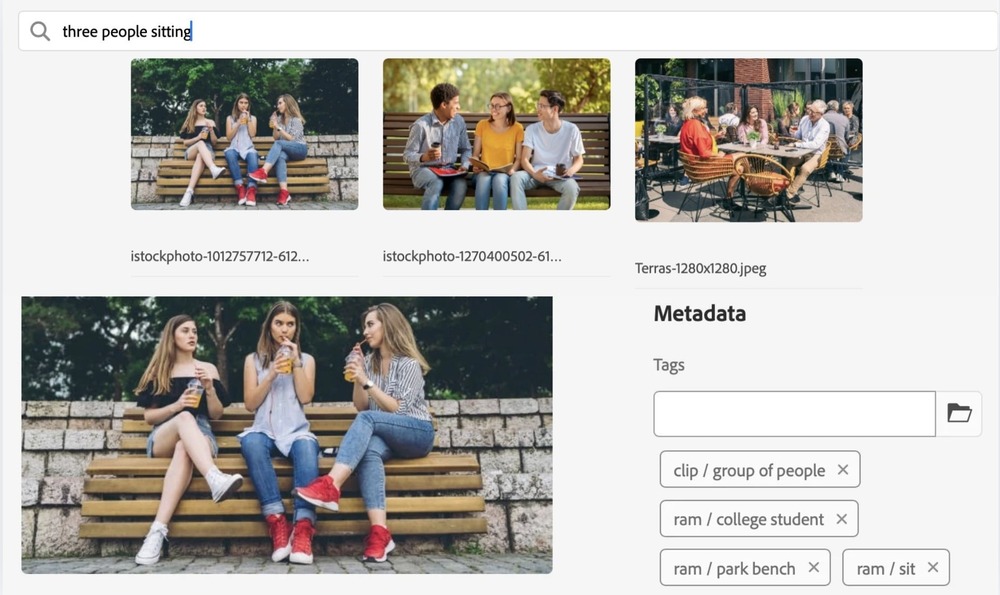Focus the search field containing 'three people sitting'
Screen dimensions: 1000x595
click(x=500, y=32)
